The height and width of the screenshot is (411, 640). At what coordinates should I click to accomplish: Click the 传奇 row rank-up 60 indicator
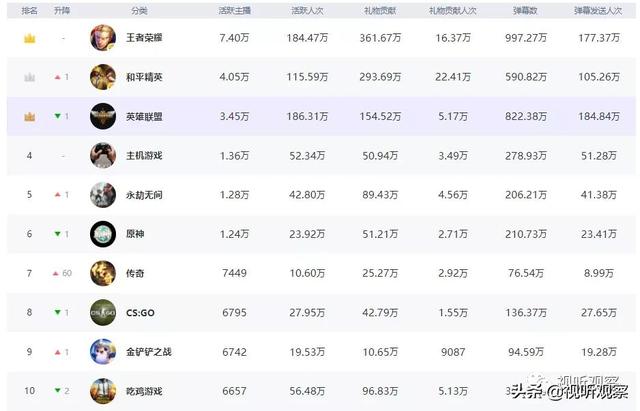click(x=63, y=273)
